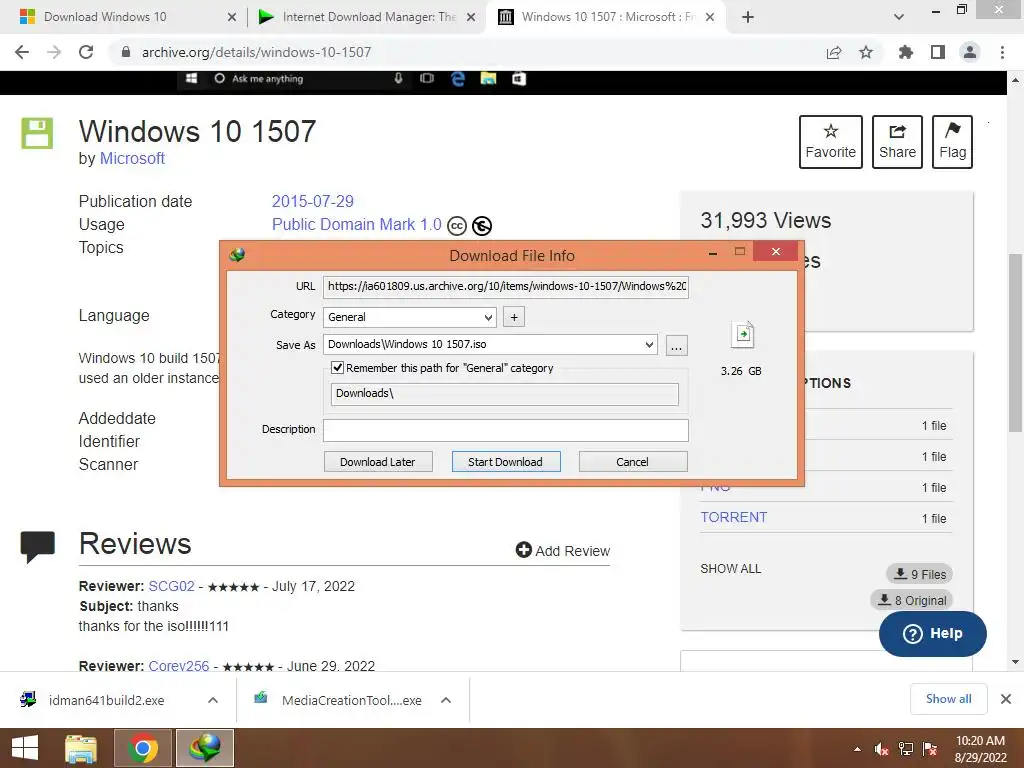
Task: Open the 2015-07-29 publication date link
Action: [x=312, y=201]
